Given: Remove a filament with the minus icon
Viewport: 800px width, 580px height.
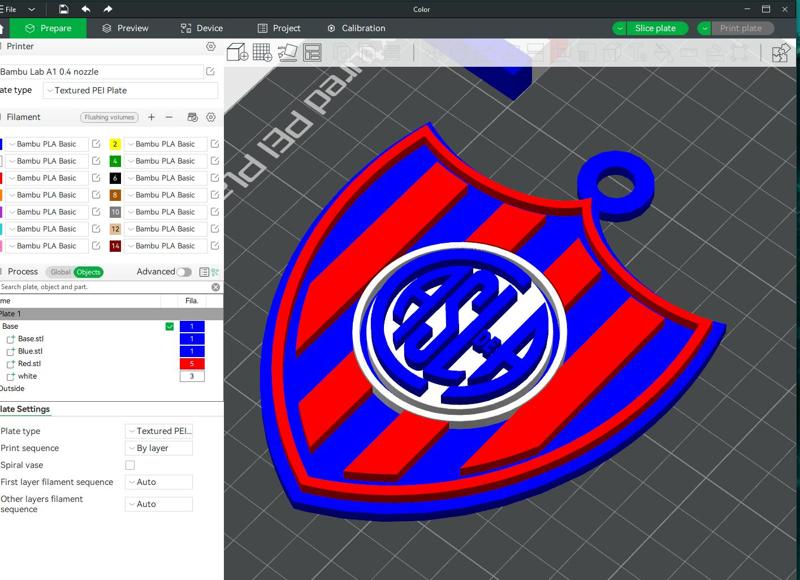Looking at the screenshot, I should pos(168,117).
